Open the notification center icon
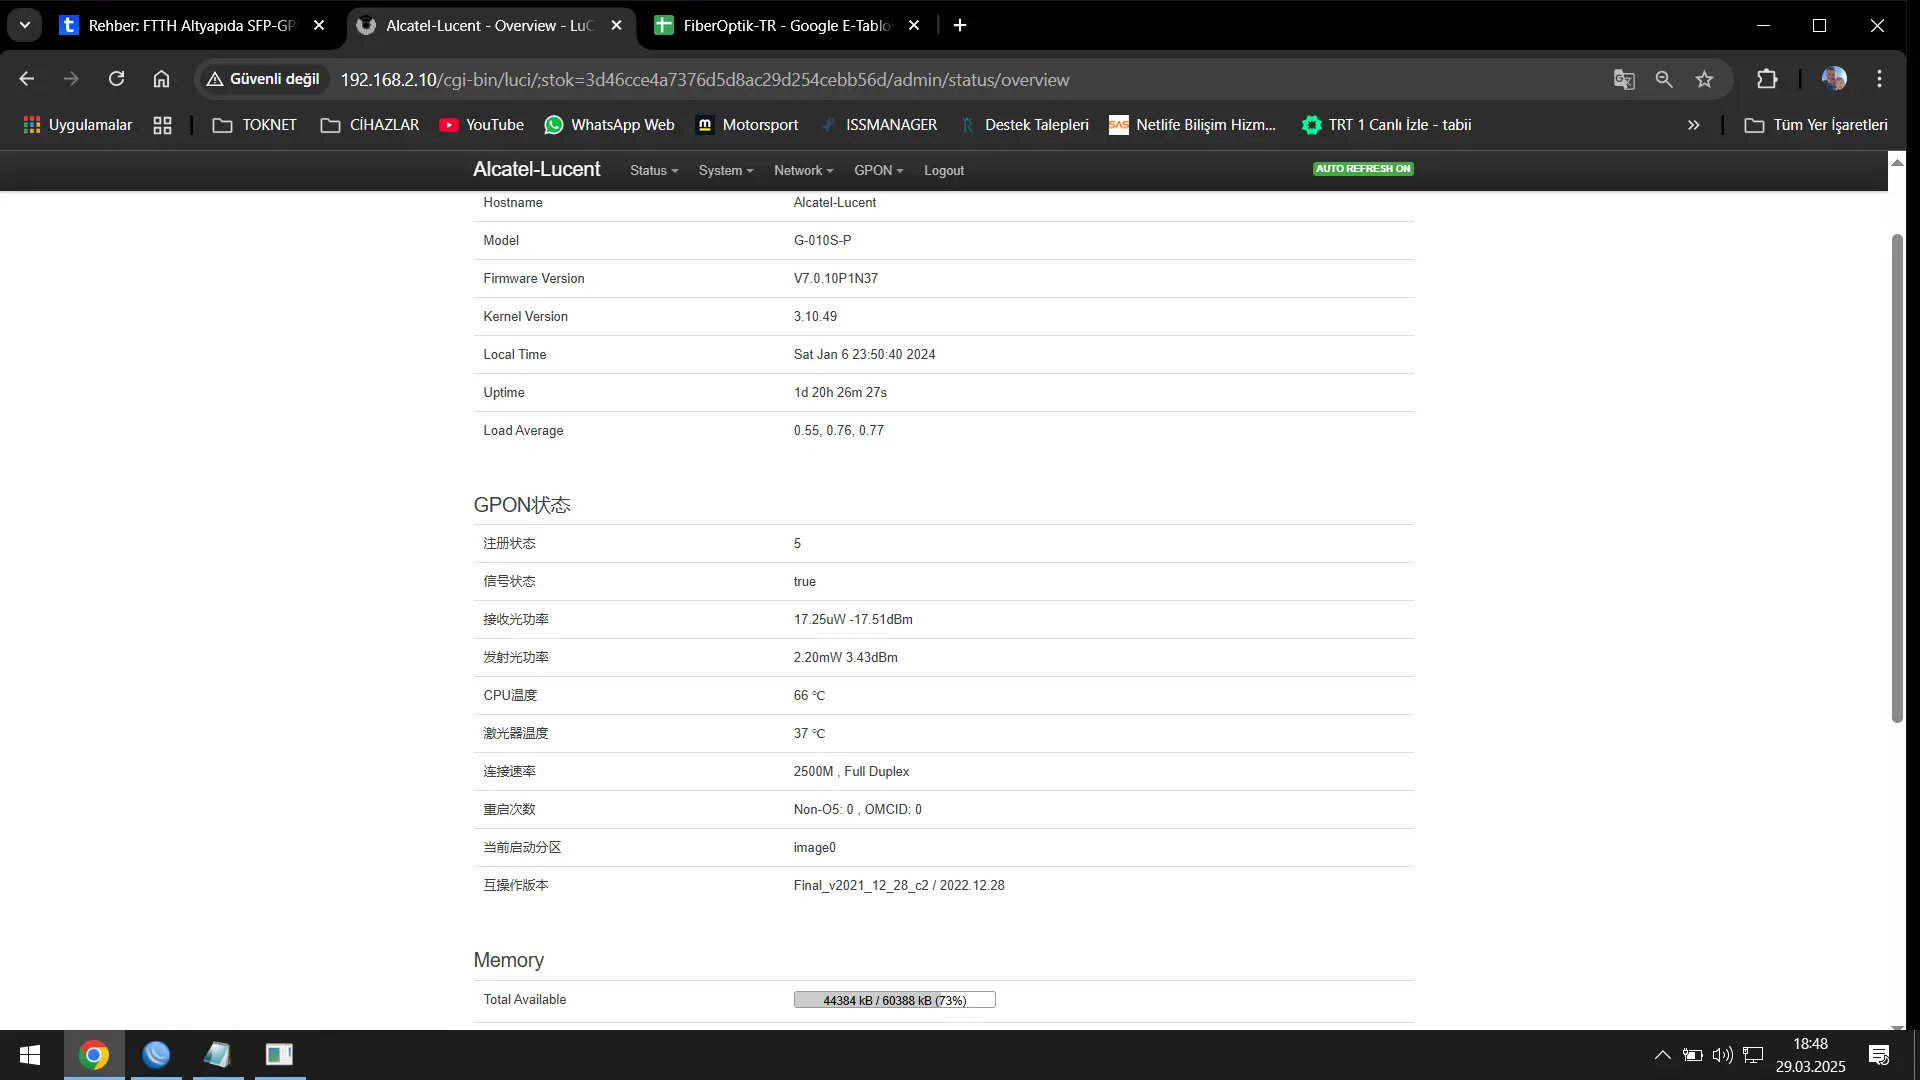 click(x=1879, y=1055)
